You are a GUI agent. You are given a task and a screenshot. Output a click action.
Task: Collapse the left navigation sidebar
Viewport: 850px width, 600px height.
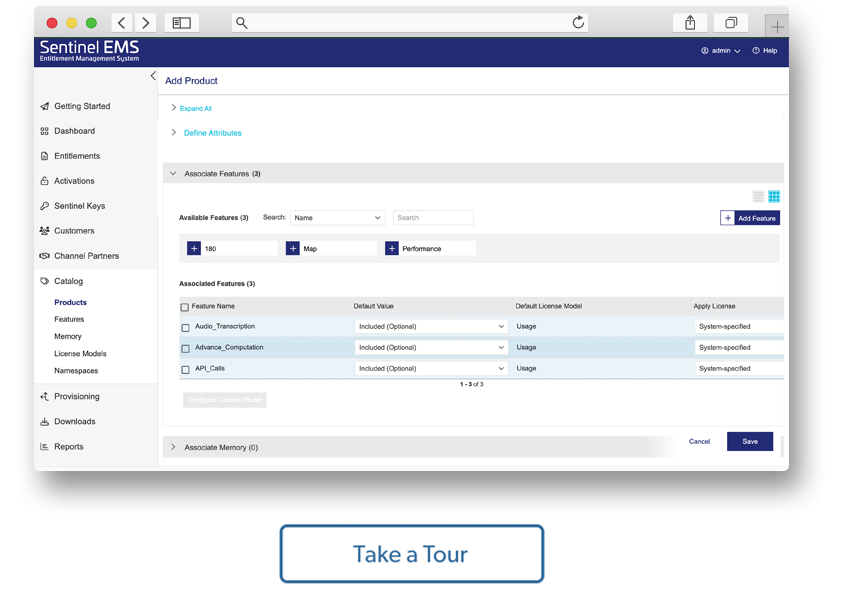point(153,76)
